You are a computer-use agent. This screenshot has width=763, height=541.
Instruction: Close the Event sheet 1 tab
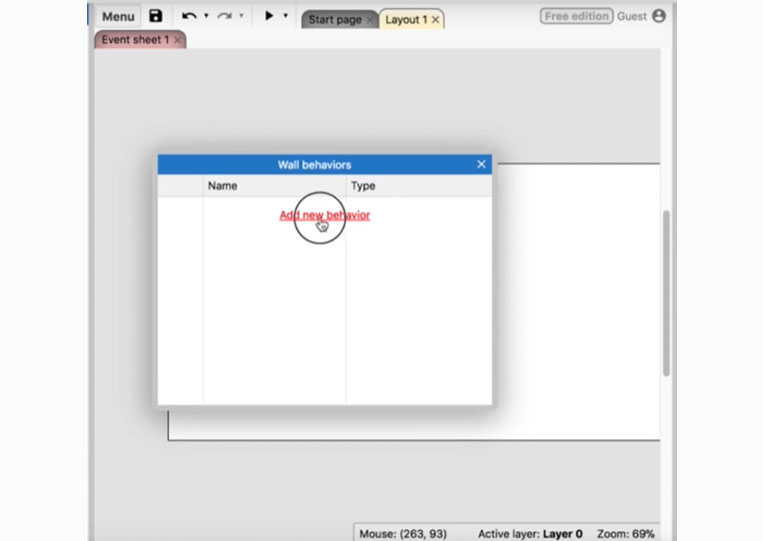tap(178, 40)
